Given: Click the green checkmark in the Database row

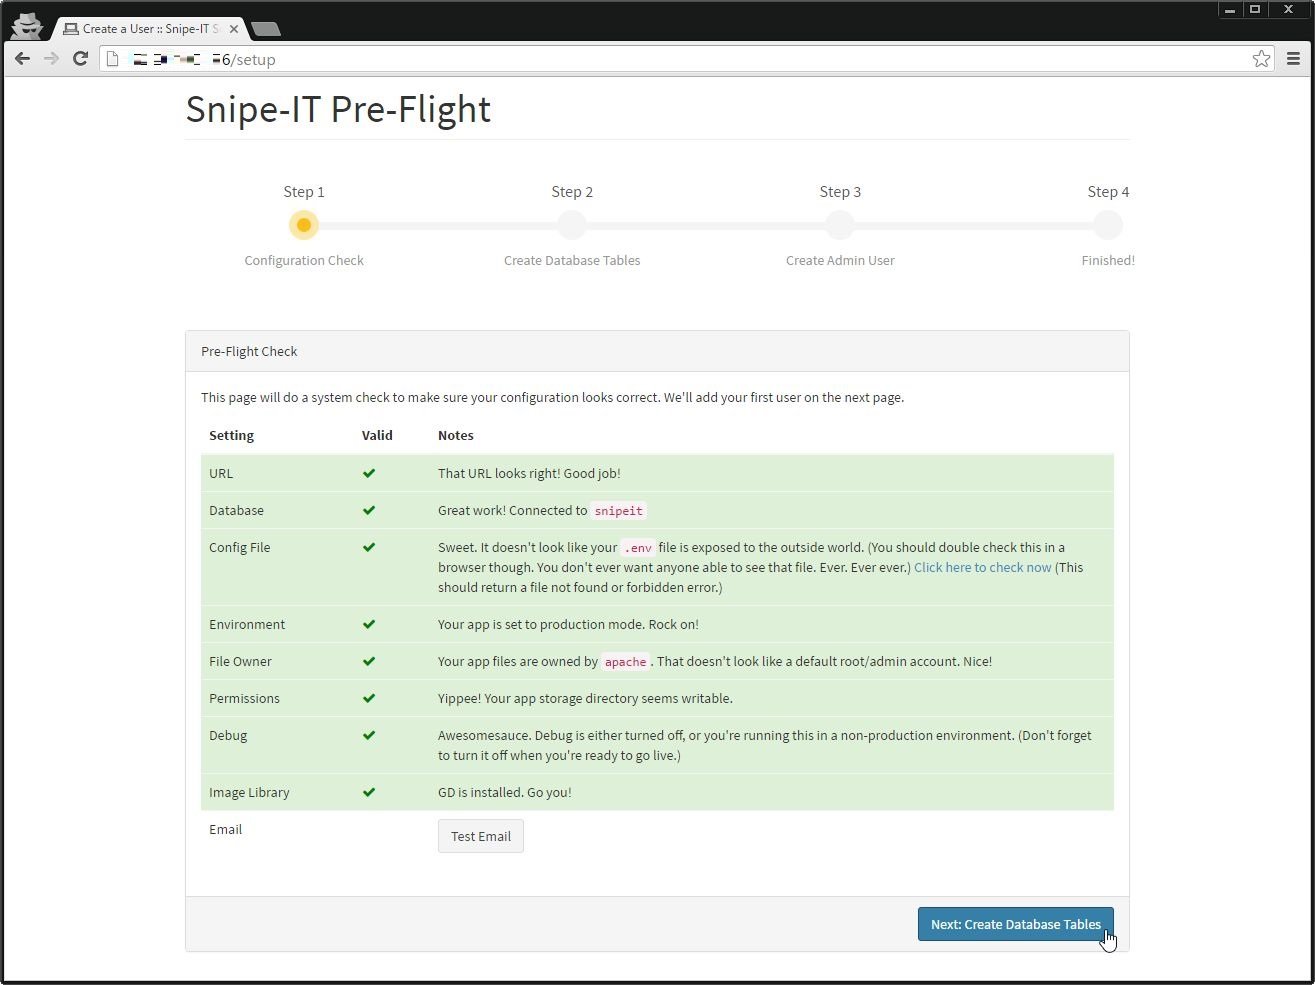Looking at the screenshot, I should point(369,510).
